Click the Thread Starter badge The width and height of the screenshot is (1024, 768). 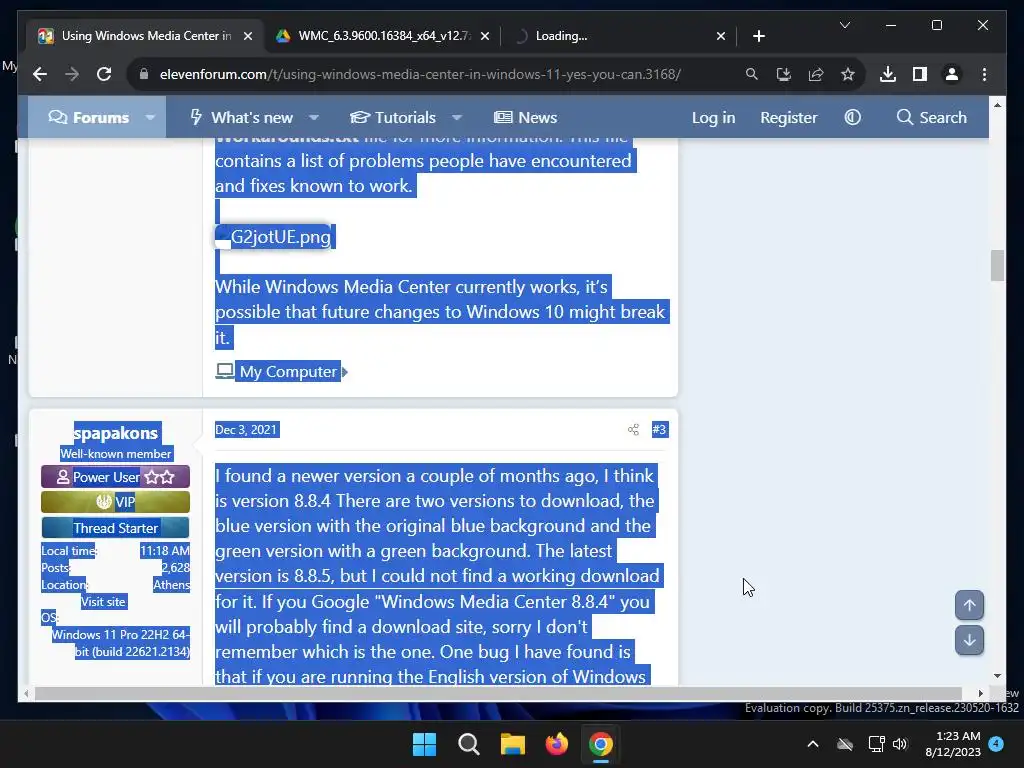(x=116, y=528)
